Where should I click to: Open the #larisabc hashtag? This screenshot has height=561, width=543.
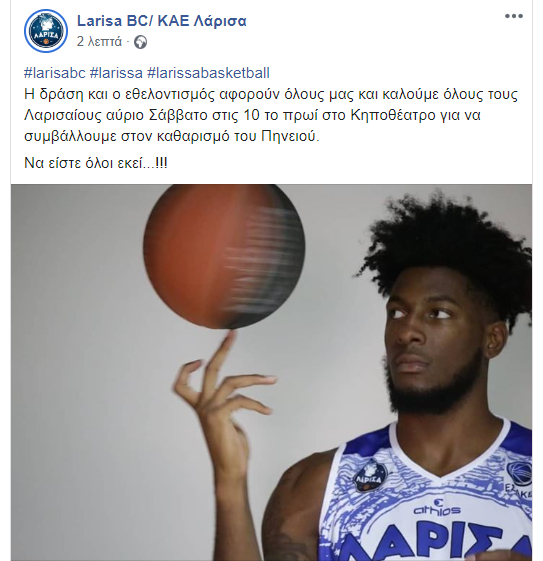pos(55,73)
